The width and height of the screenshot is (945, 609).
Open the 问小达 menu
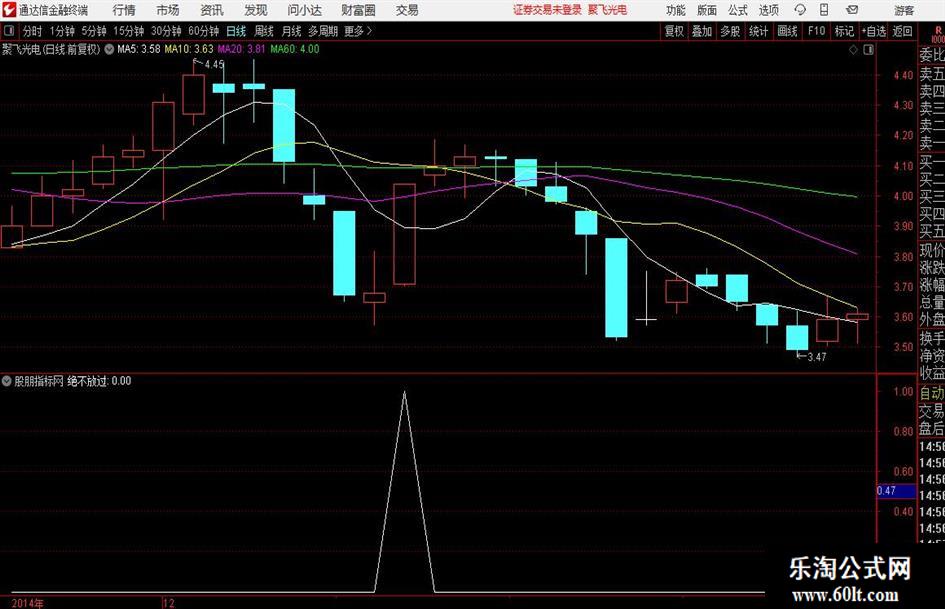[x=304, y=10]
